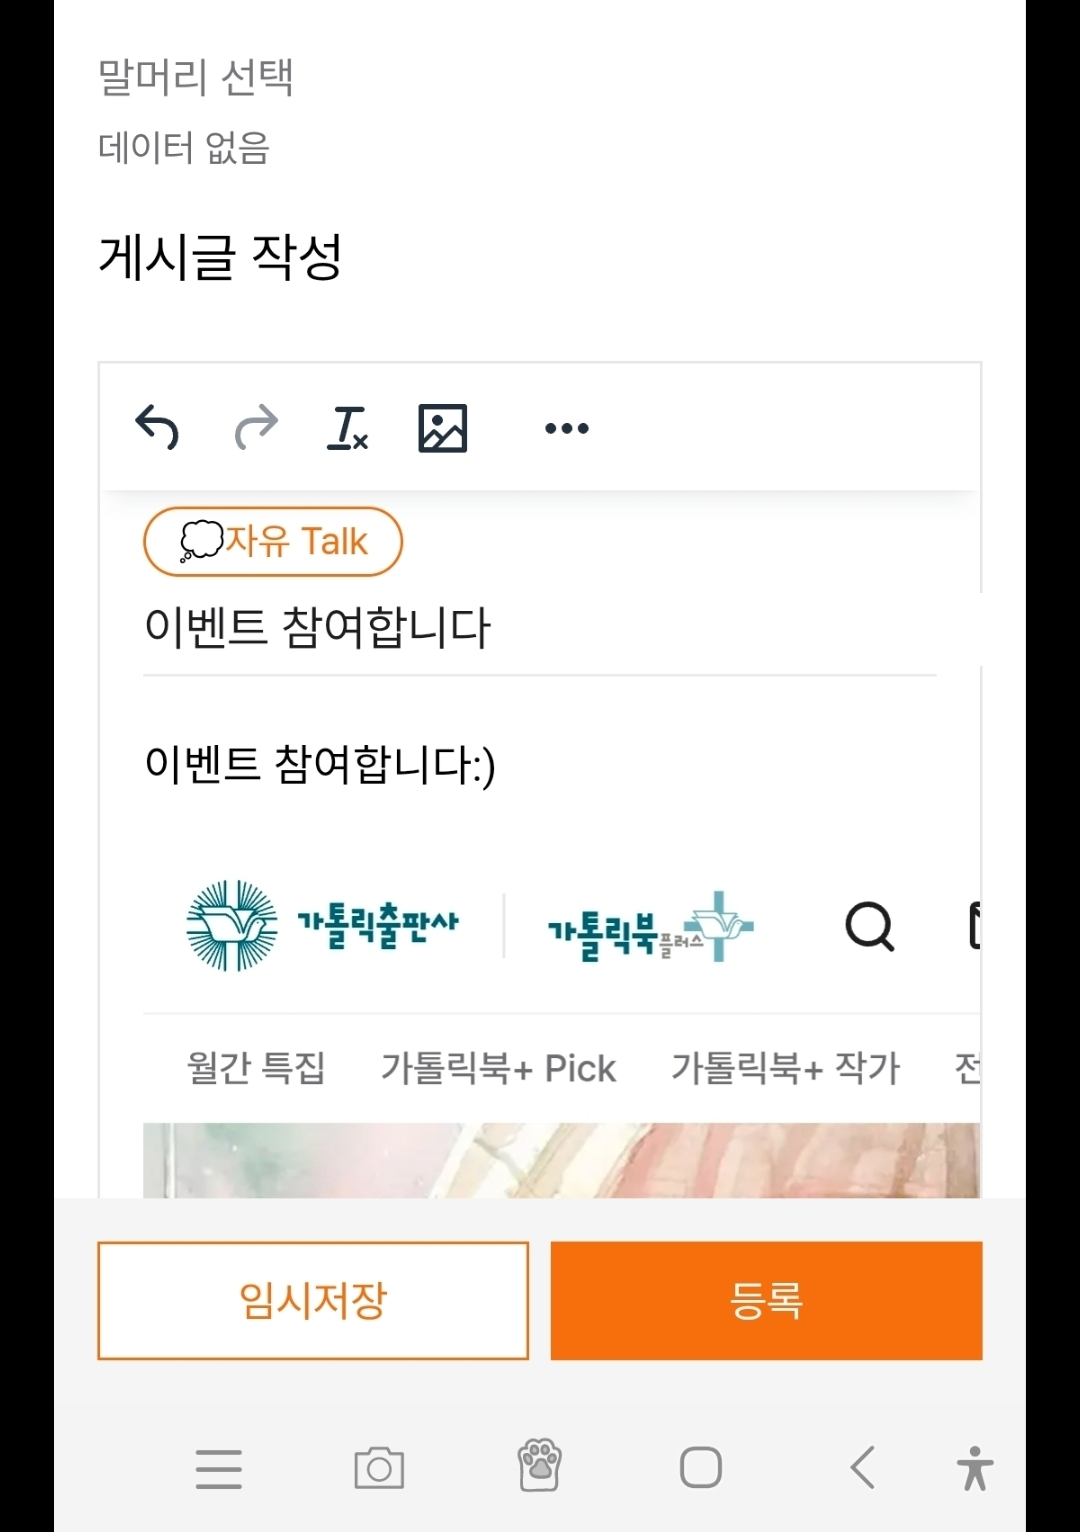Save the draft with 임시저장

[x=313, y=1301]
